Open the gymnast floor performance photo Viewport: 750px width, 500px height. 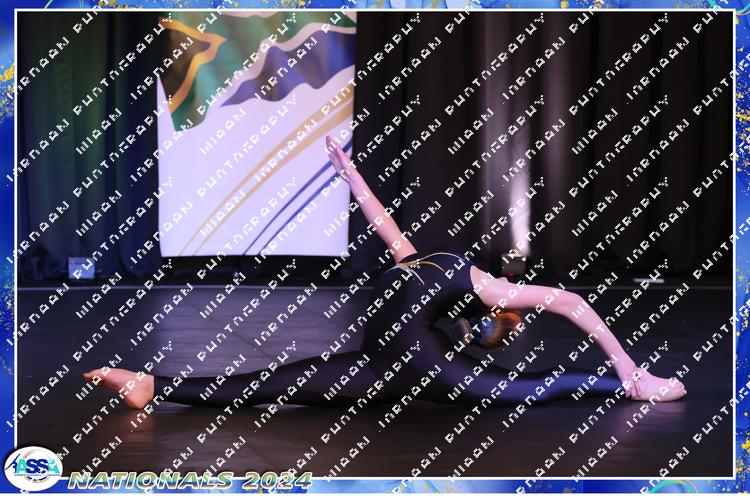tap(375, 244)
